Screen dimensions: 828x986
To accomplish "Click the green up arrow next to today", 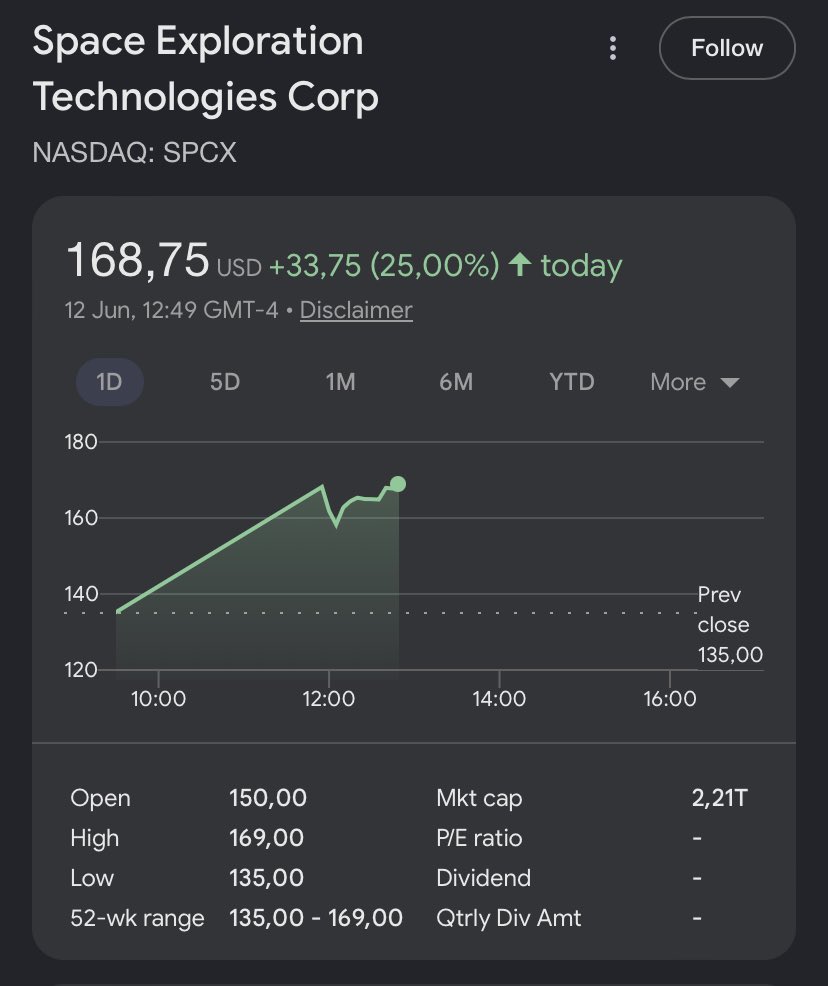I will (520, 264).
